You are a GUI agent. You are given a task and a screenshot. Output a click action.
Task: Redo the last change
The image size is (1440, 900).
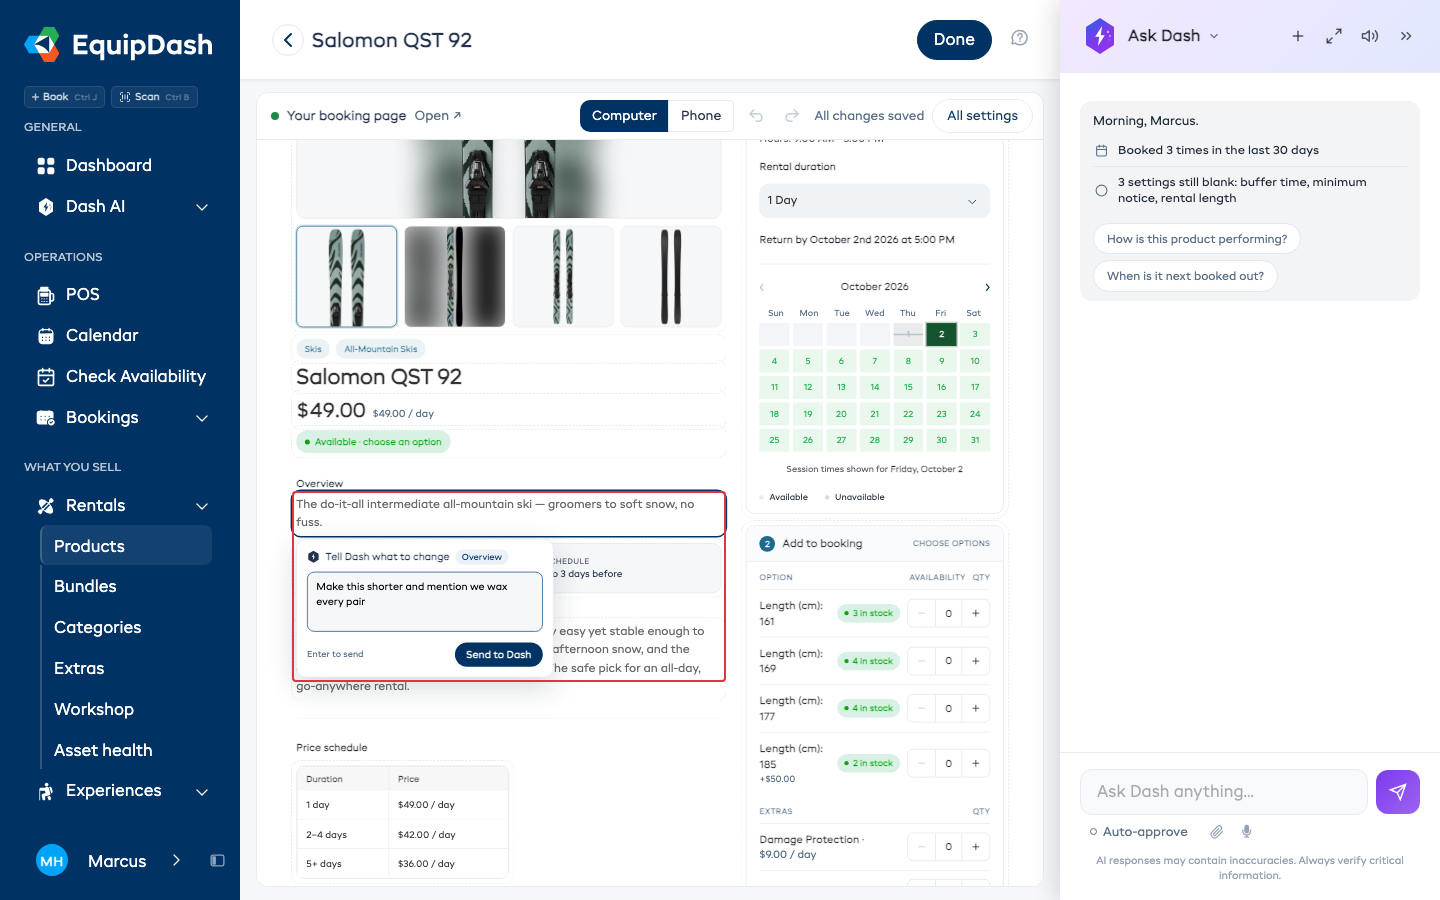[791, 116]
